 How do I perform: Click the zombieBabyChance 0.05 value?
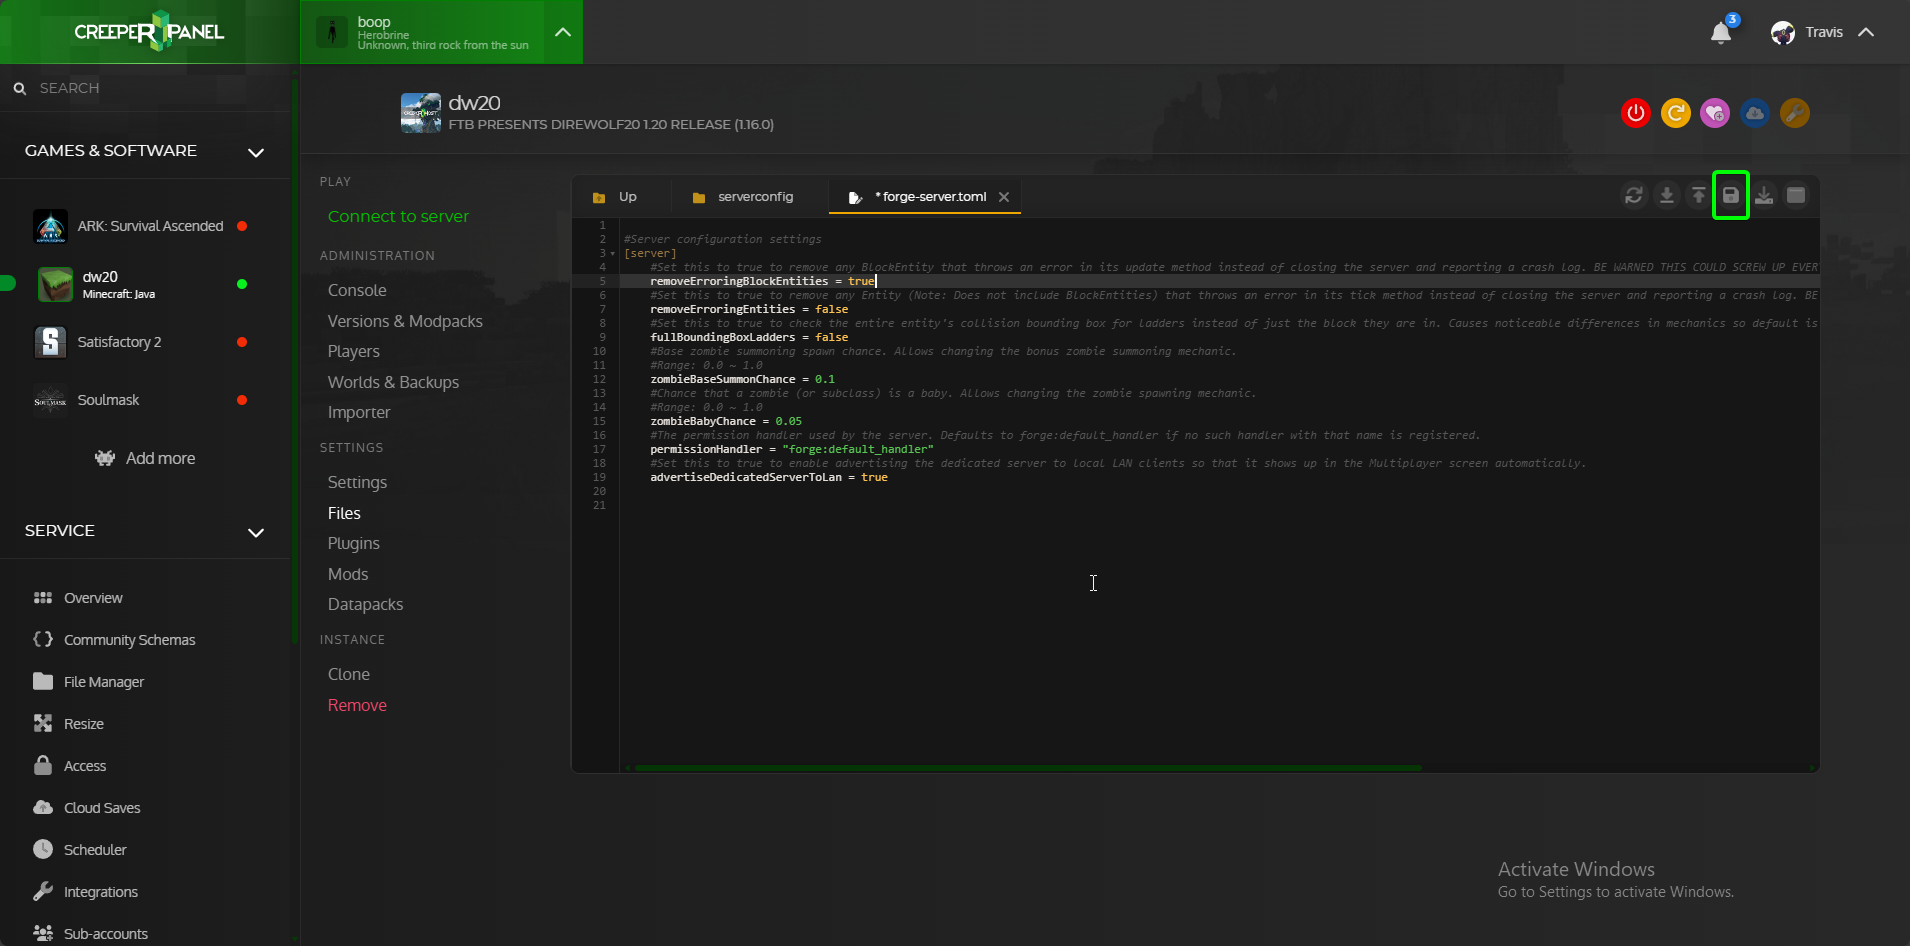click(788, 421)
